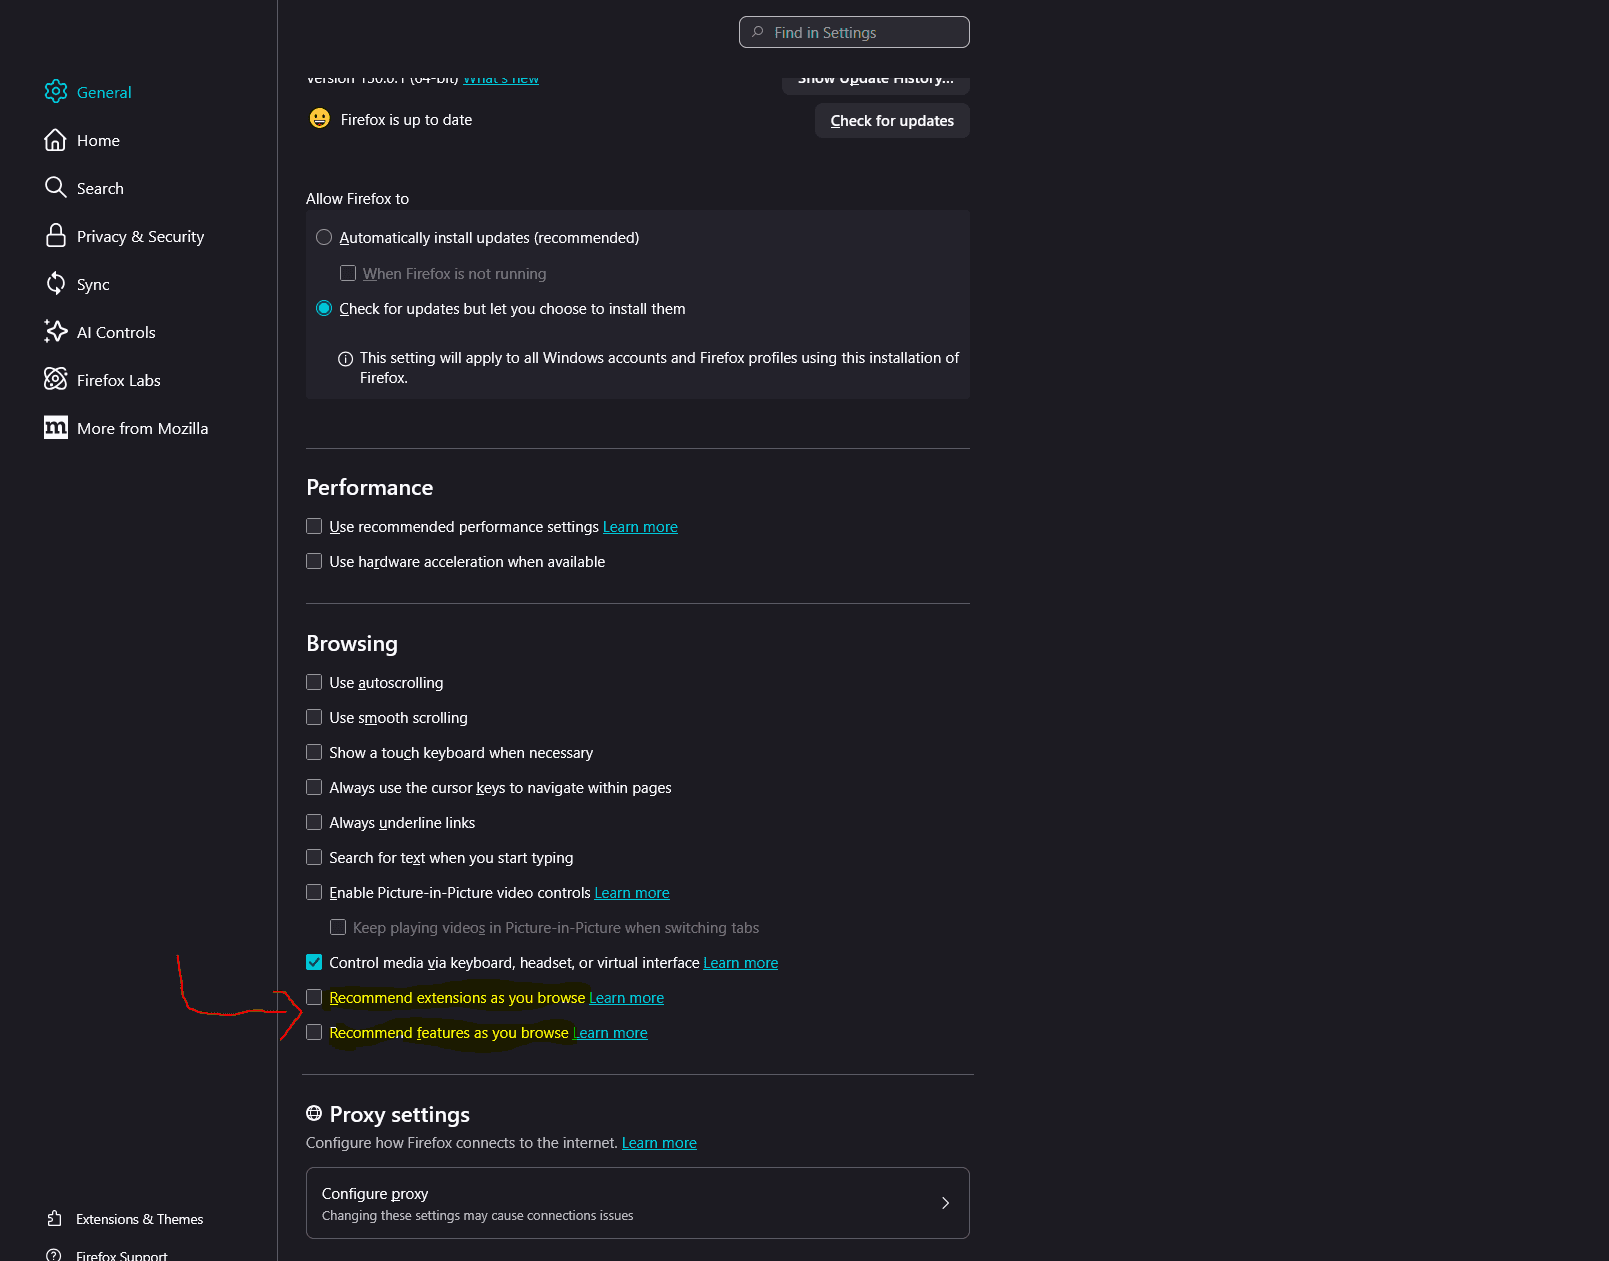The width and height of the screenshot is (1609, 1261).
Task: Click the Sync label in sidebar
Action: coord(93,284)
